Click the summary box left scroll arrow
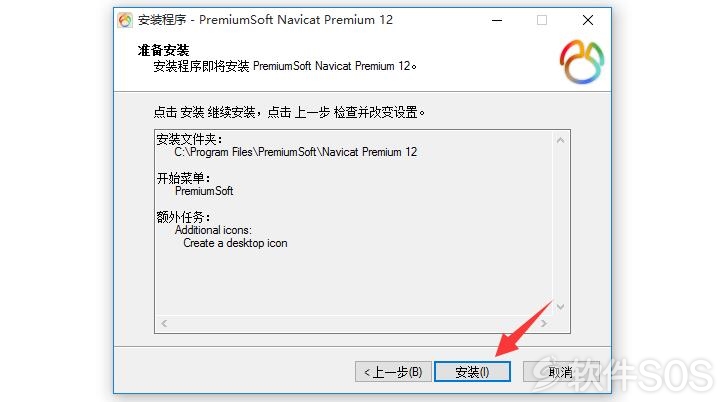This screenshot has height=402, width=726. pyautogui.click(x=164, y=323)
